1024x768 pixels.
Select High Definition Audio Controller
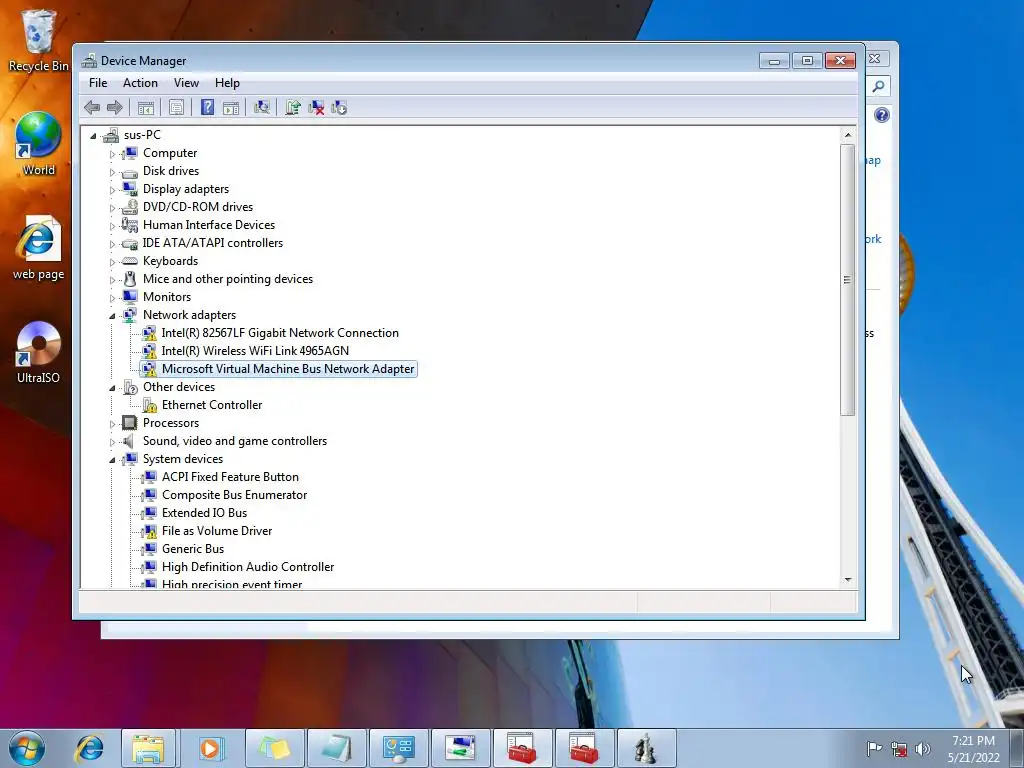[248, 567]
